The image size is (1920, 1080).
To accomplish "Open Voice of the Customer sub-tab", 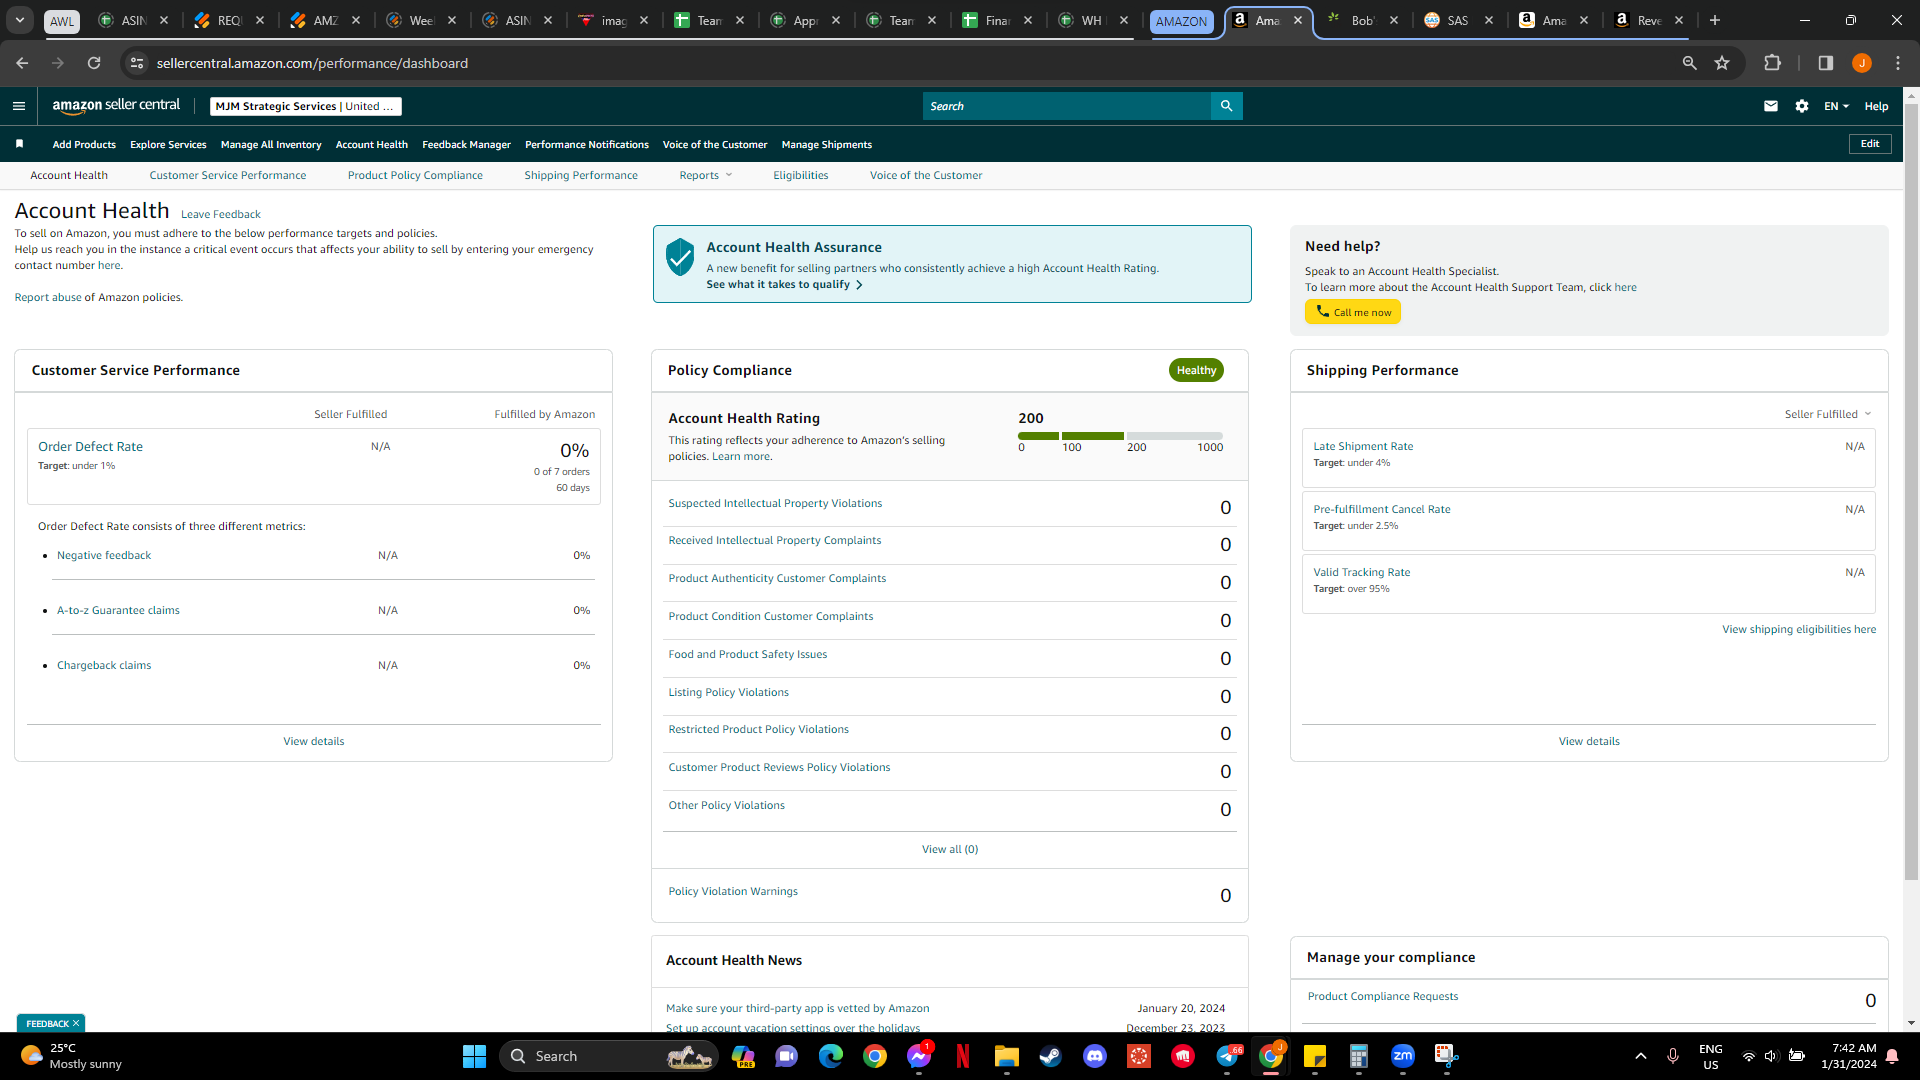I will point(926,175).
